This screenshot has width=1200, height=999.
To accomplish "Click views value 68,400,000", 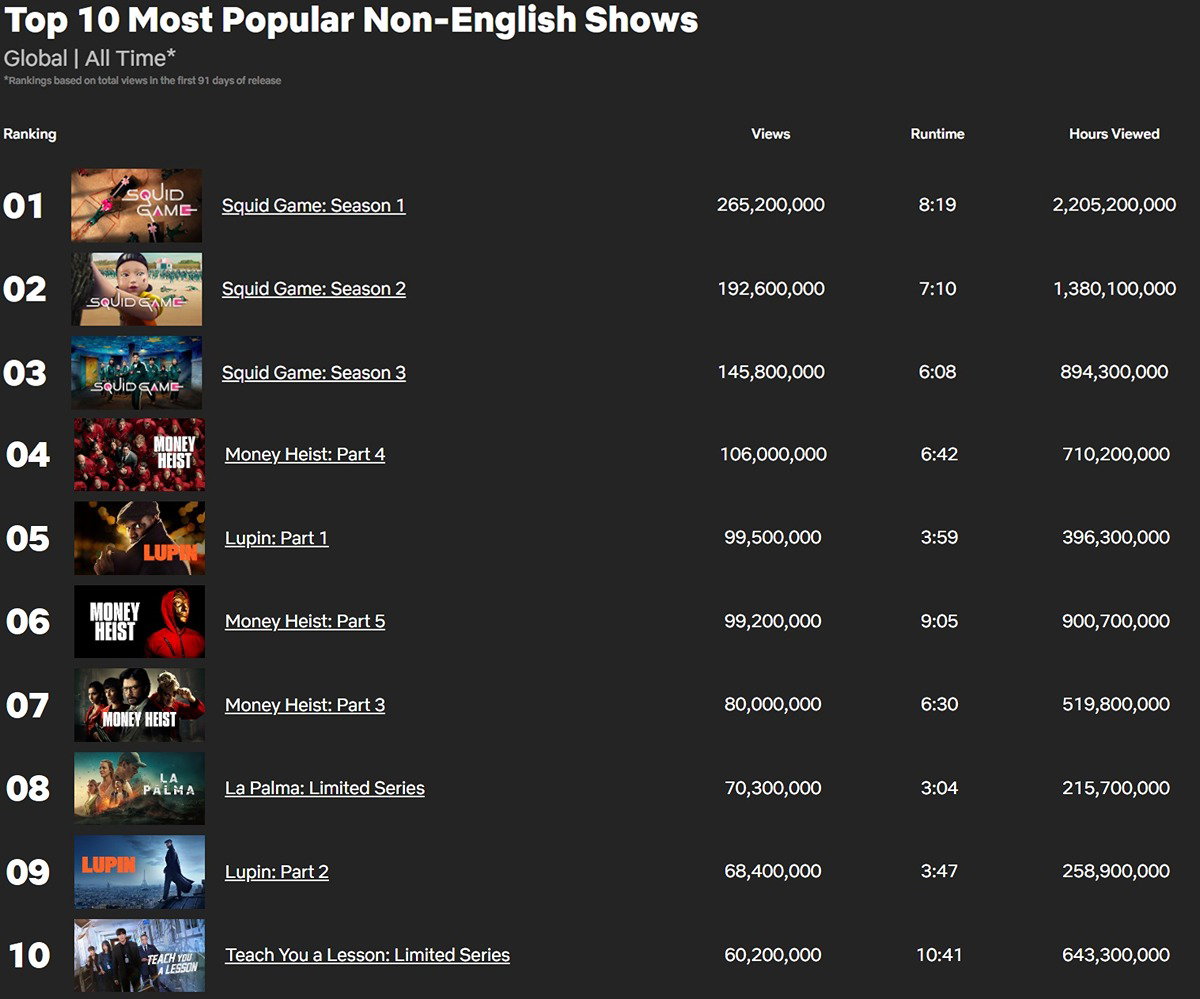I will (773, 872).
